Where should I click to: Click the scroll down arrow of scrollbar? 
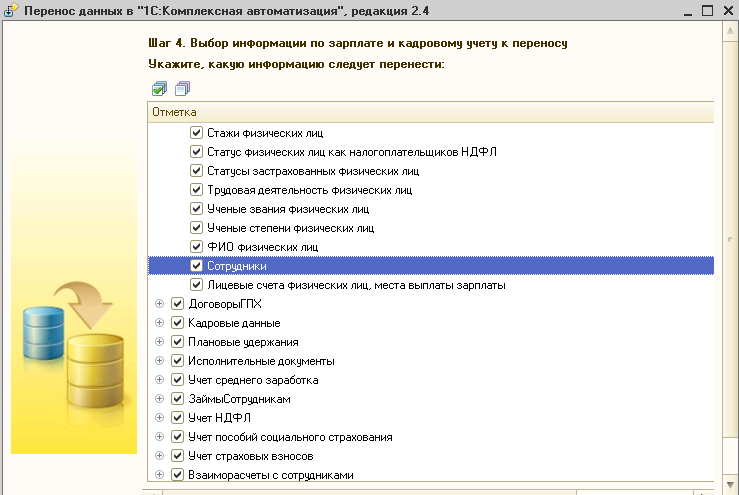730,485
